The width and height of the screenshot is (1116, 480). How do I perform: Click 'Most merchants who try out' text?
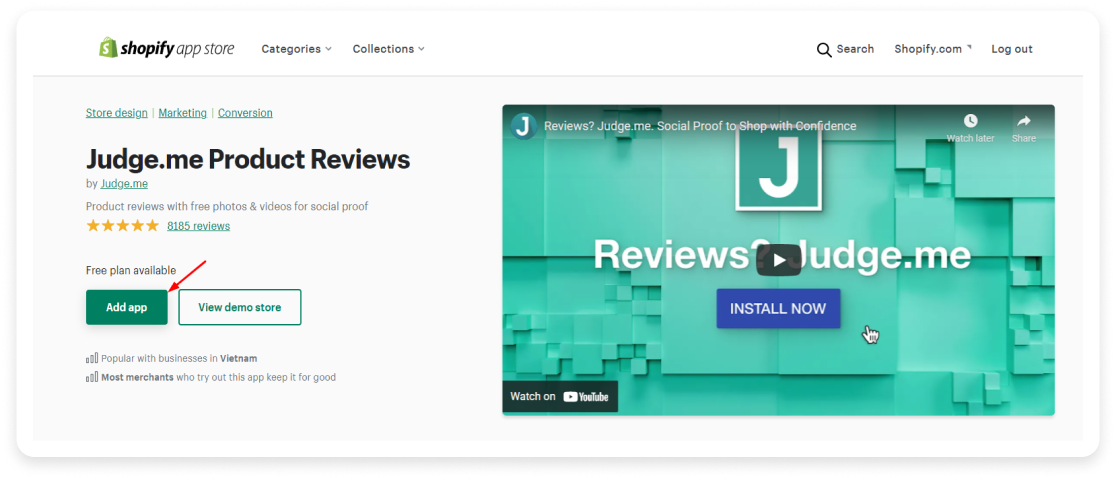(218, 377)
